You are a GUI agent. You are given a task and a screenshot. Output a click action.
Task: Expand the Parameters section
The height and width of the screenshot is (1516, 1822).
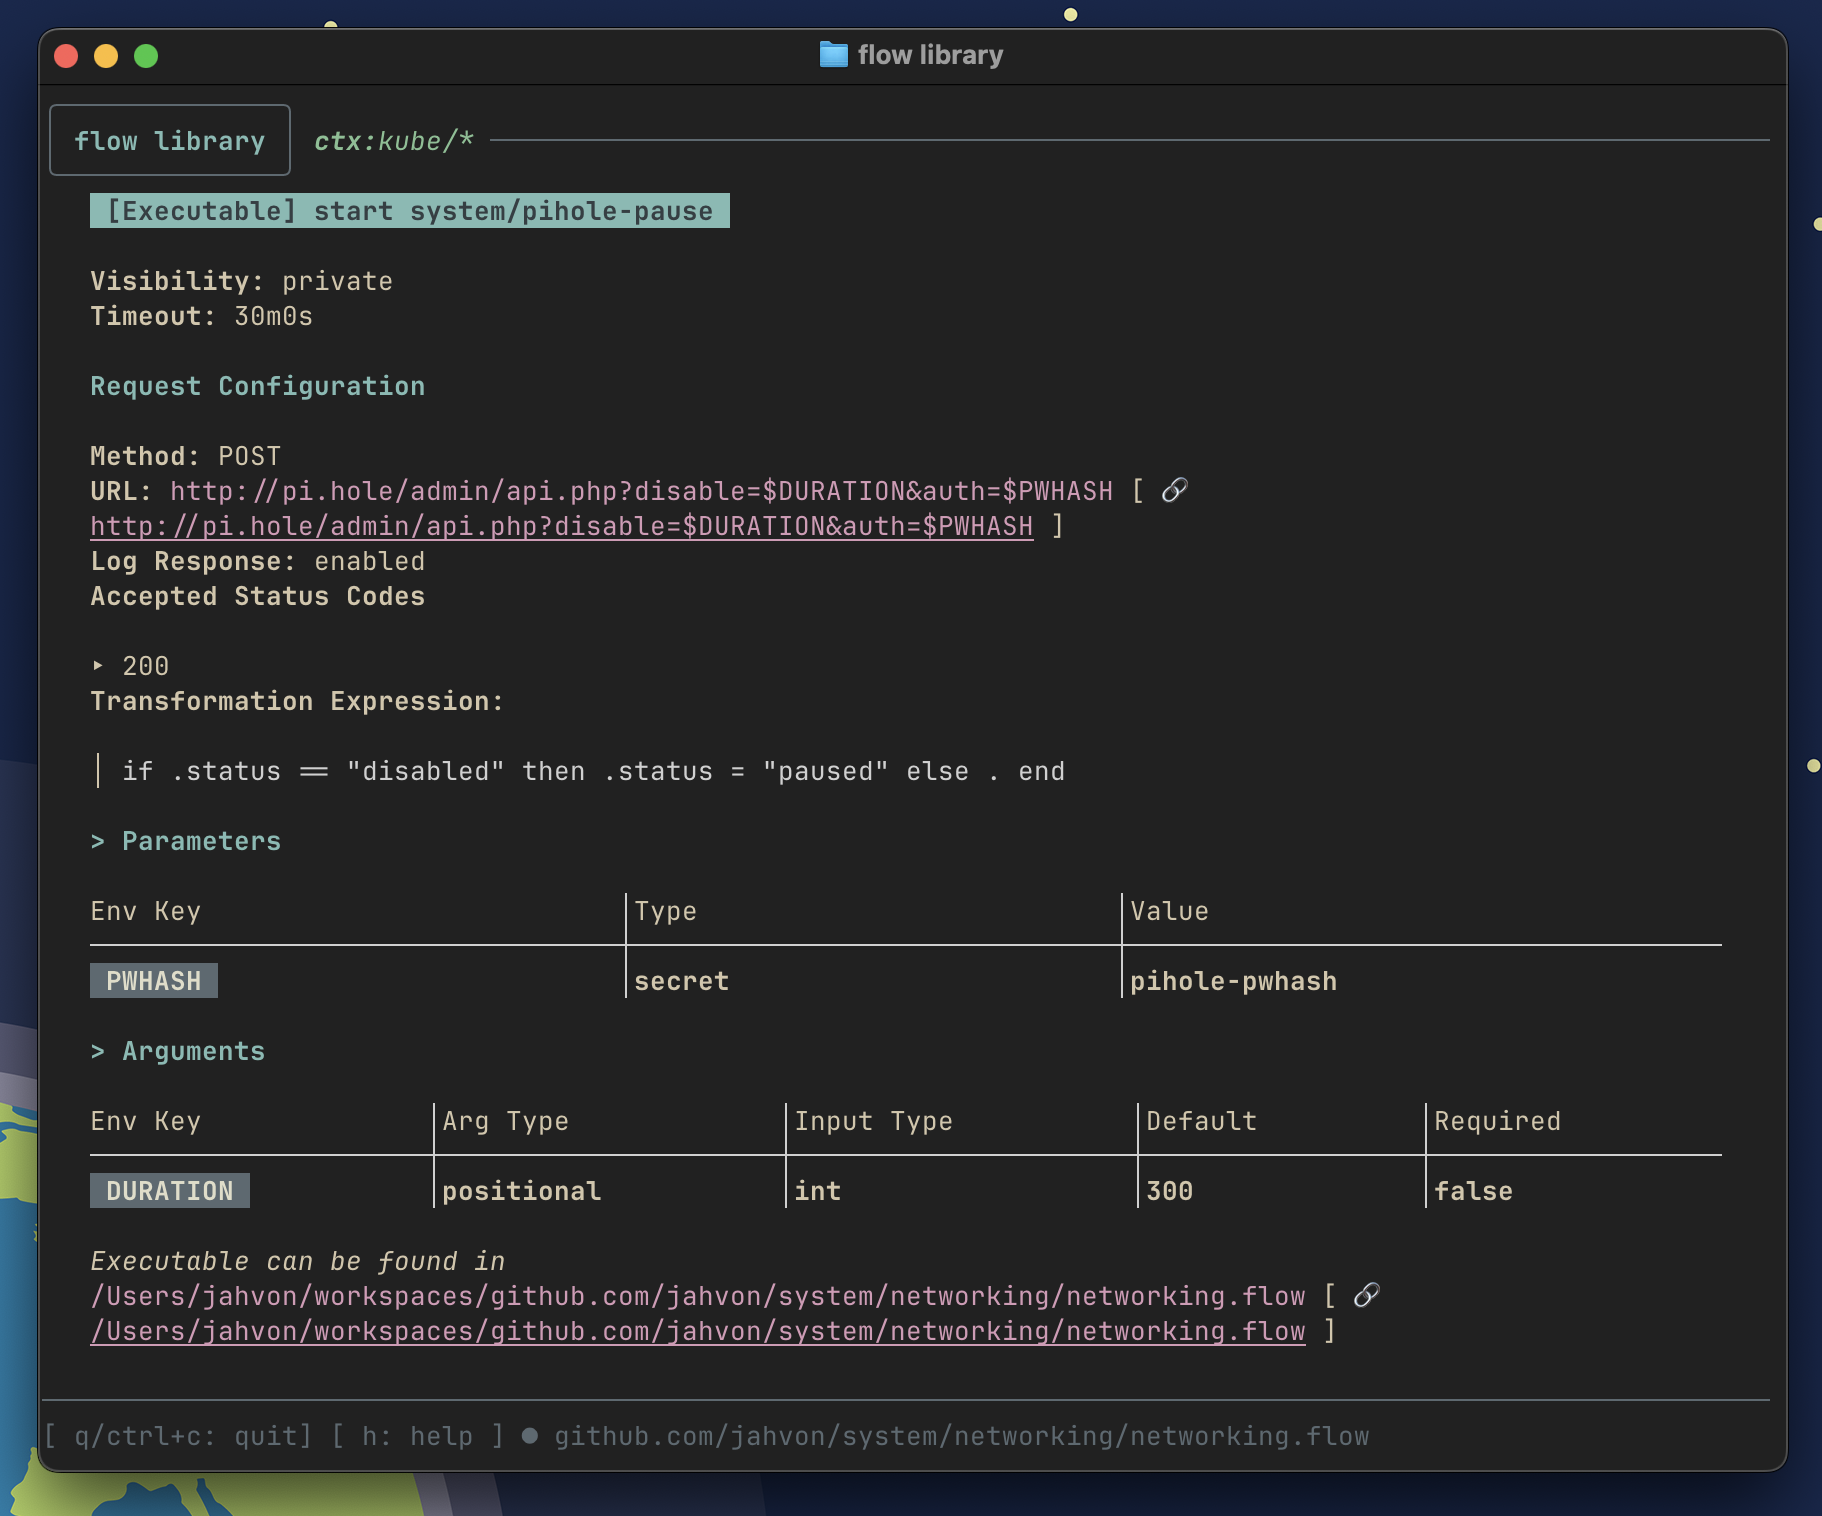click(x=186, y=841)
